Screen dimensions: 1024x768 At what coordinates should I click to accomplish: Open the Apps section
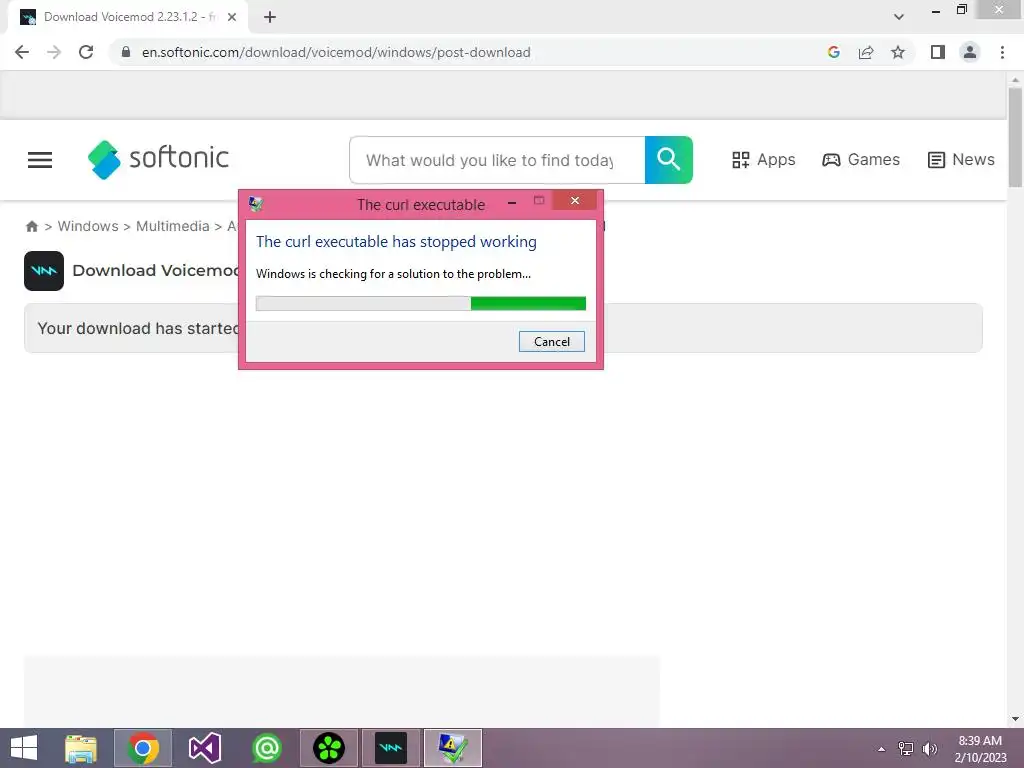coord(763,160)
